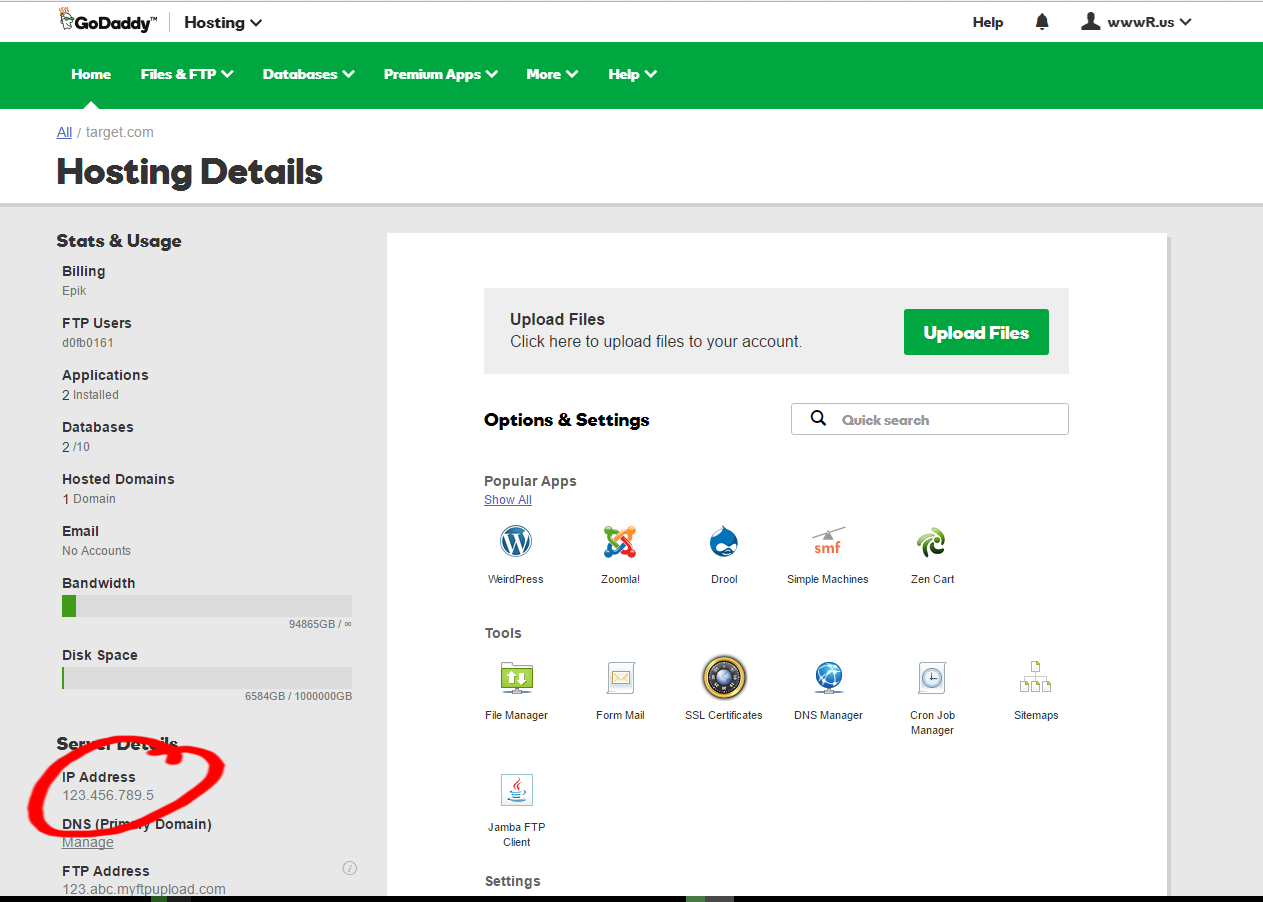1263x902 pixels.
Task: Launch the Zoomla! application icon
Action: tap(620, 543)
